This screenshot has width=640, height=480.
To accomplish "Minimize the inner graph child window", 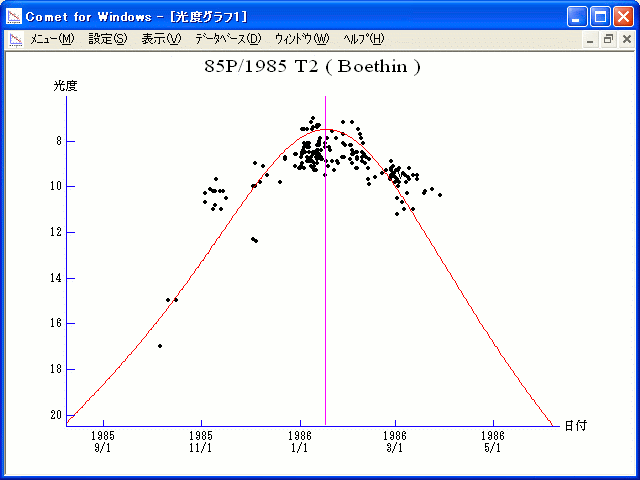I will click(591, 39).
